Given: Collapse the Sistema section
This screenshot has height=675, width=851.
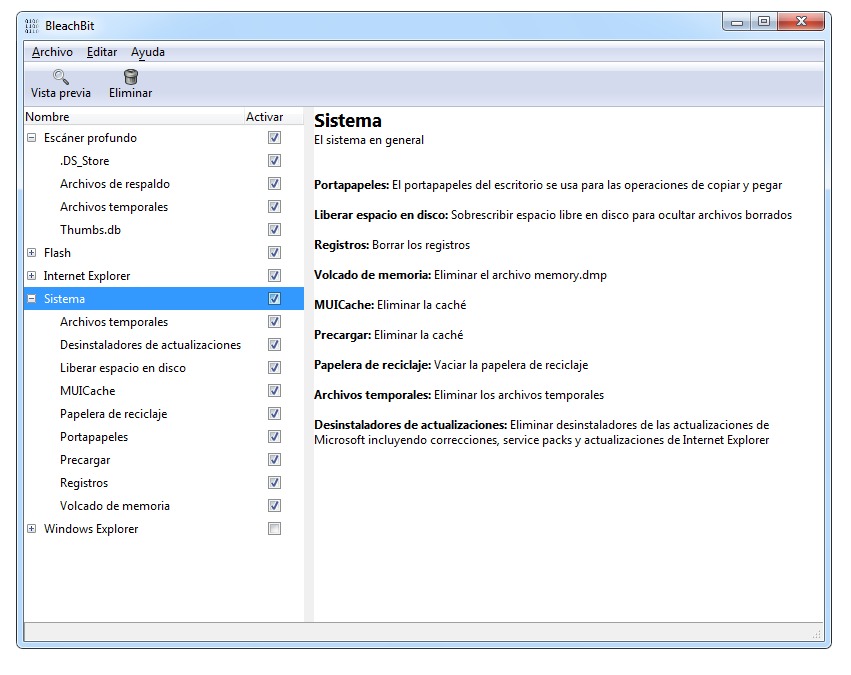Looking at the screenshot, I should (x=31, y=298).
